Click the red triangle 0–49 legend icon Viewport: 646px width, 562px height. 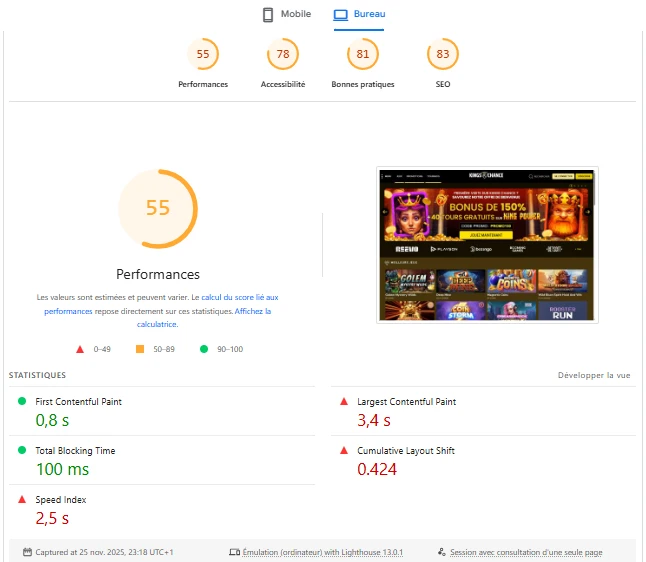(x=80, y=349)
